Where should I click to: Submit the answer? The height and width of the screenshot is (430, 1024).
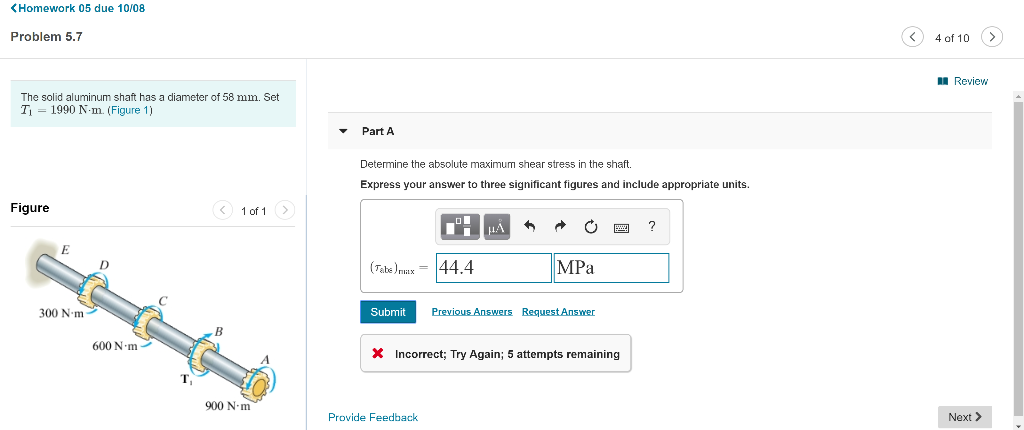pyautogui.click(x=388, y=312)
